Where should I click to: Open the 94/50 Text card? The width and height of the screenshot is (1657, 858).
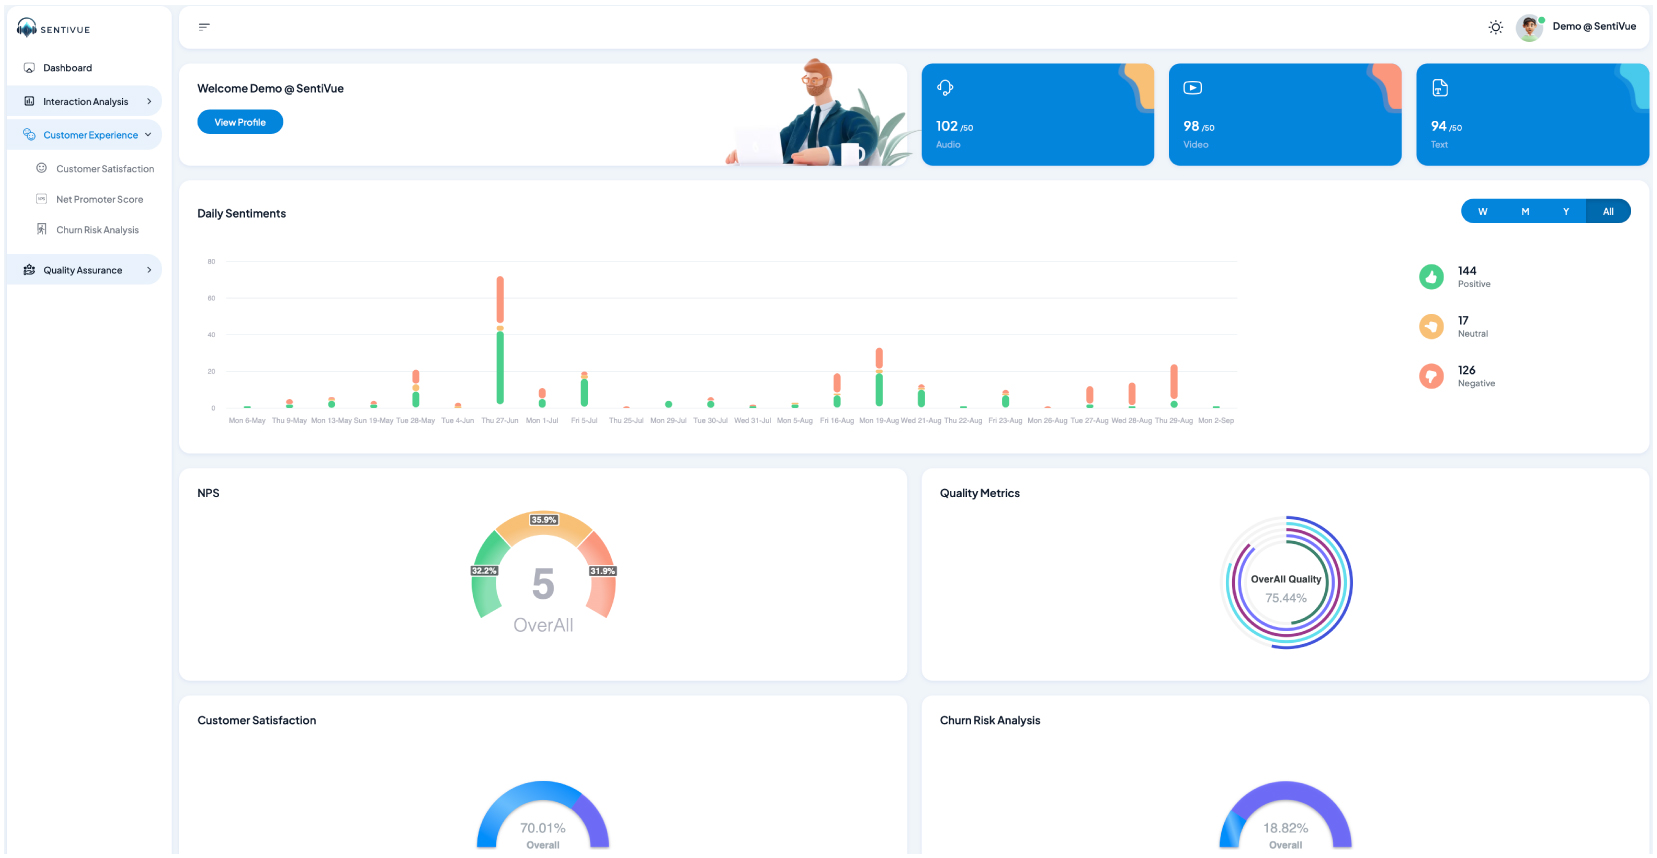pyautogui.click(x=1532, y=114)
